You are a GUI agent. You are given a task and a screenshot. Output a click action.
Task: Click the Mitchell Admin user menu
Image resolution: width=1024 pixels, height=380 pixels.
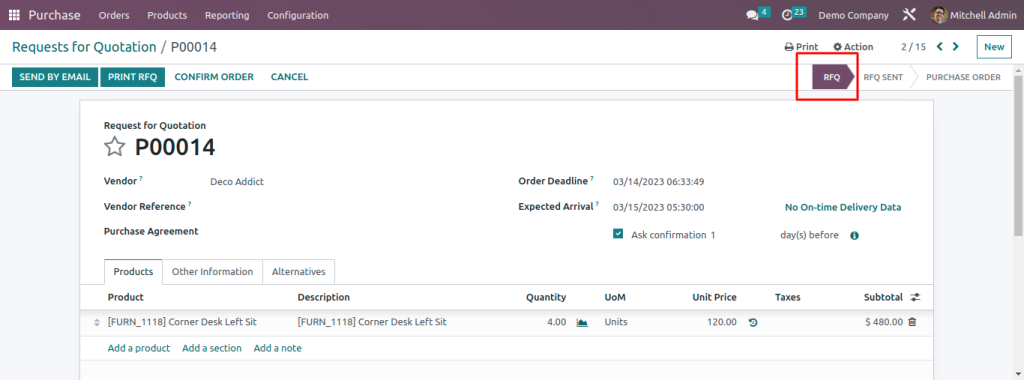tap(974, 15)
